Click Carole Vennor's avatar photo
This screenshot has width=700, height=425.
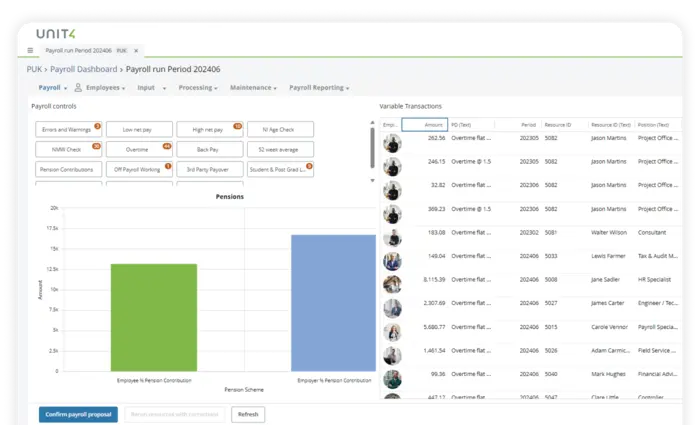(x=392, y=333)
